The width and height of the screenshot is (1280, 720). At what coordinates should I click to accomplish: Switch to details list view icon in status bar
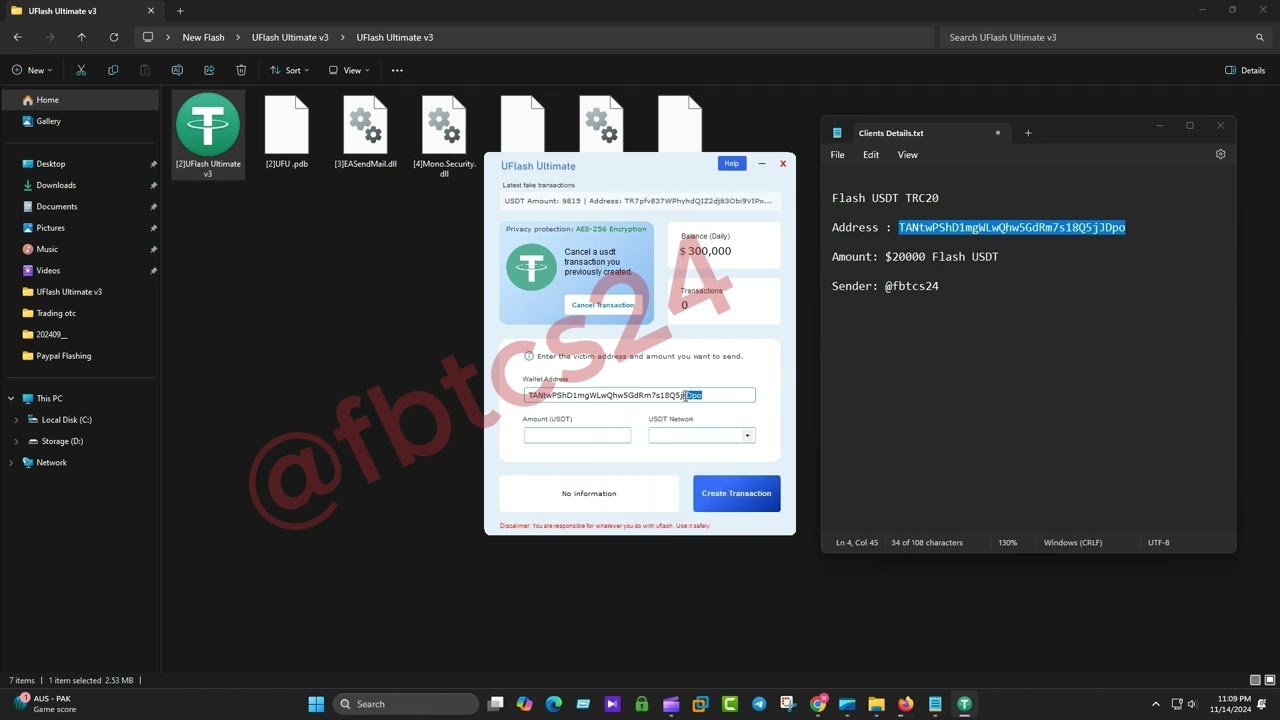tap(1255, 680)
